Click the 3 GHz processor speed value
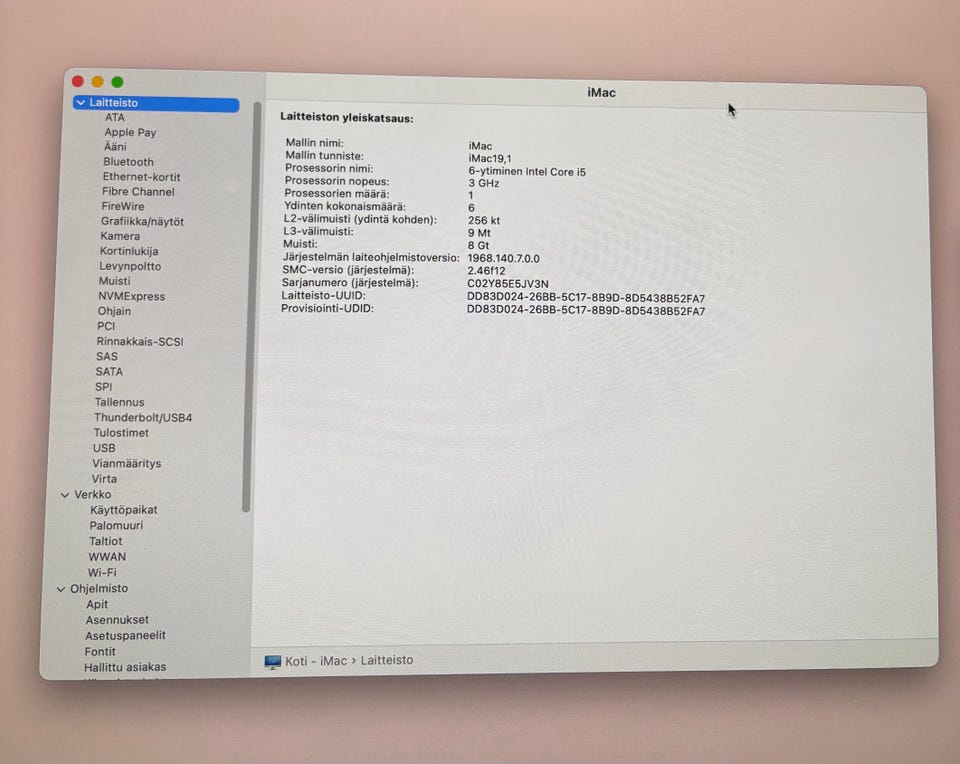 click(x=484, y=184)
